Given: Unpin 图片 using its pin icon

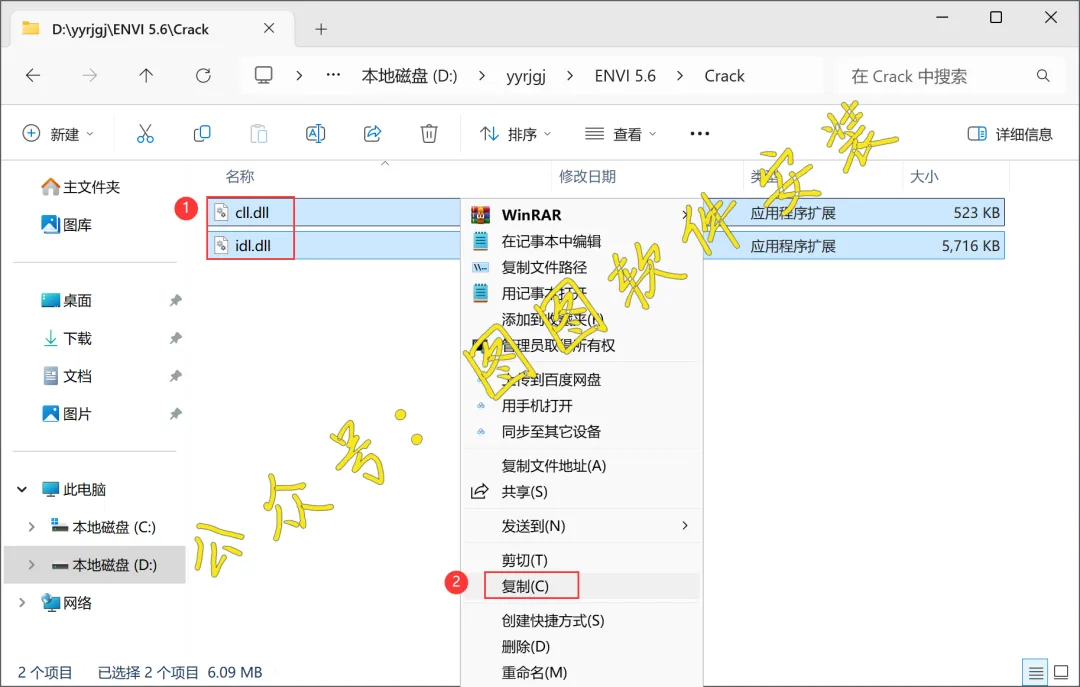Looking at the screenshot, I should 176,414.
